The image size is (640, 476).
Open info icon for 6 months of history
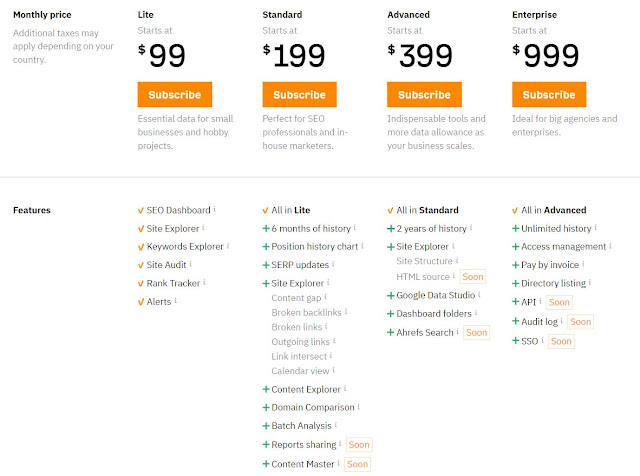(355, 227)
